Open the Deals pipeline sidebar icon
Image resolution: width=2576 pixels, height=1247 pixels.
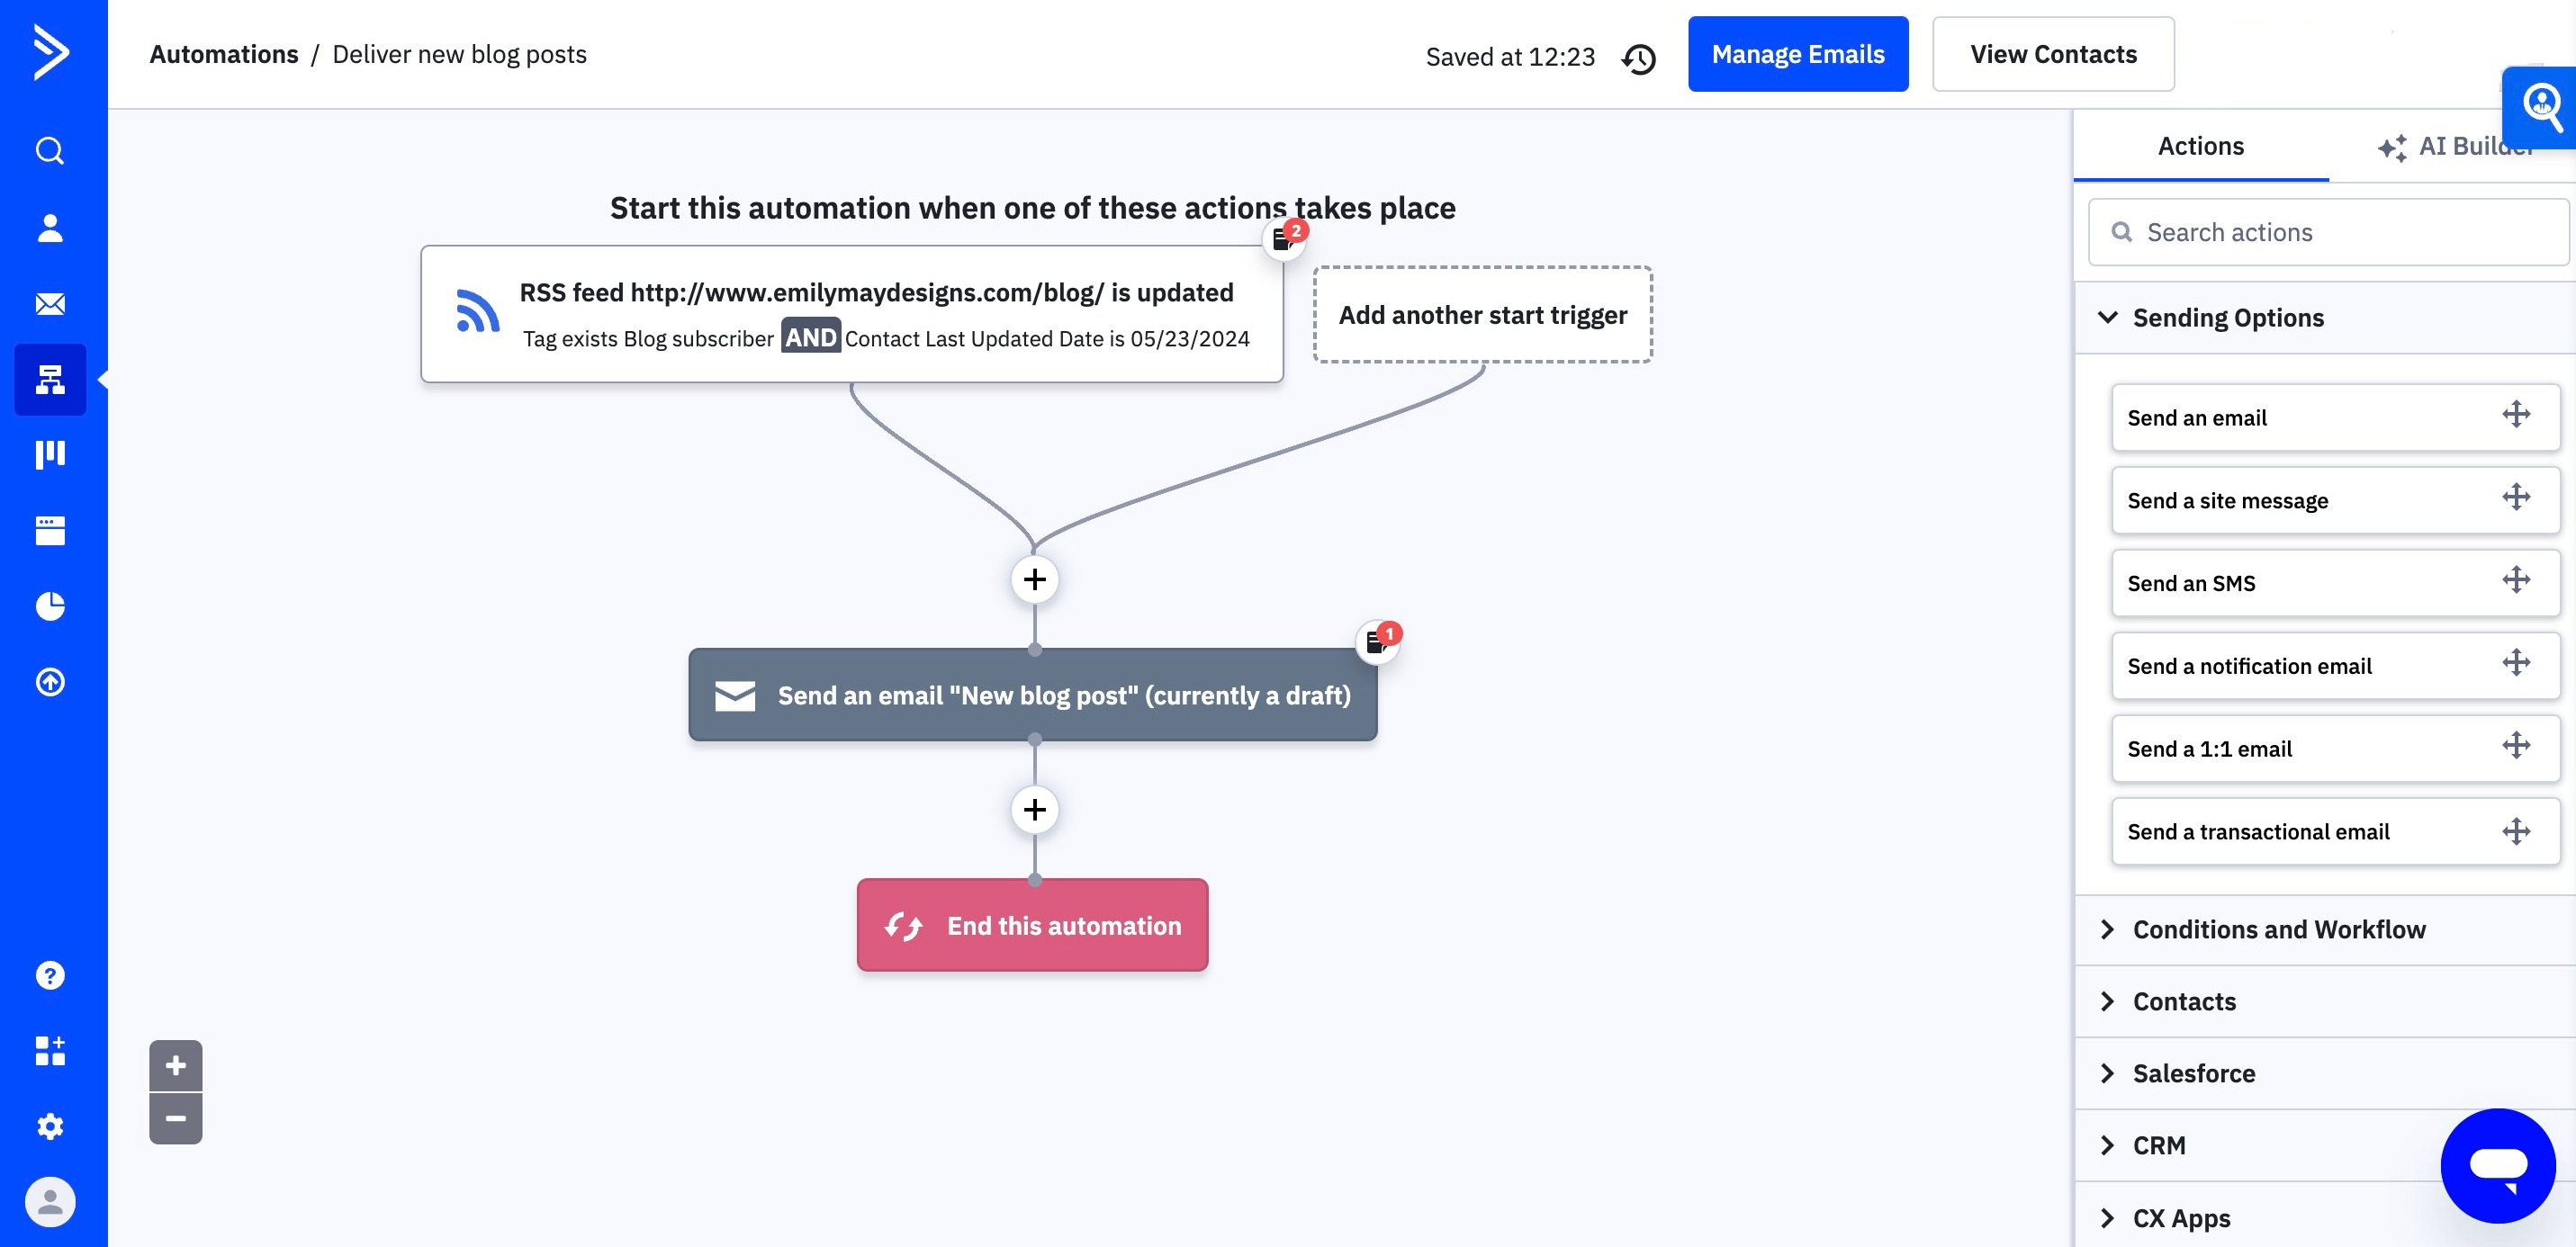pyautogui.click(x=50, y=454)
